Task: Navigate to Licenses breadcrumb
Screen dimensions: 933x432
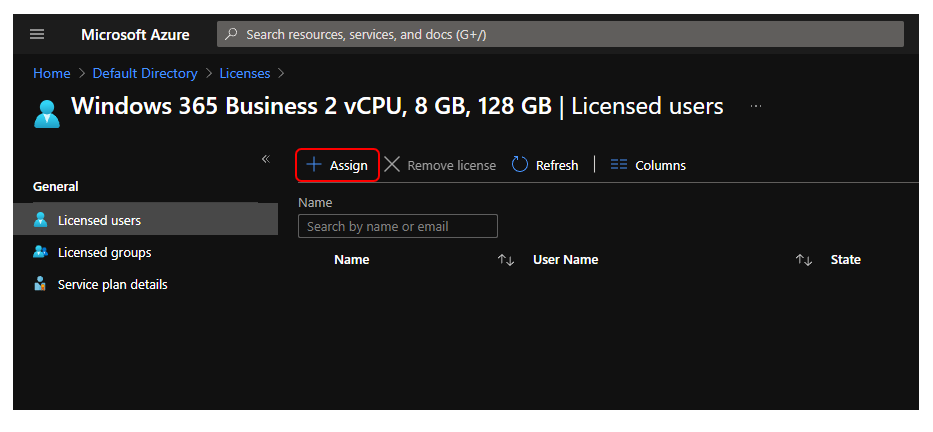Action: click(245, 73)
